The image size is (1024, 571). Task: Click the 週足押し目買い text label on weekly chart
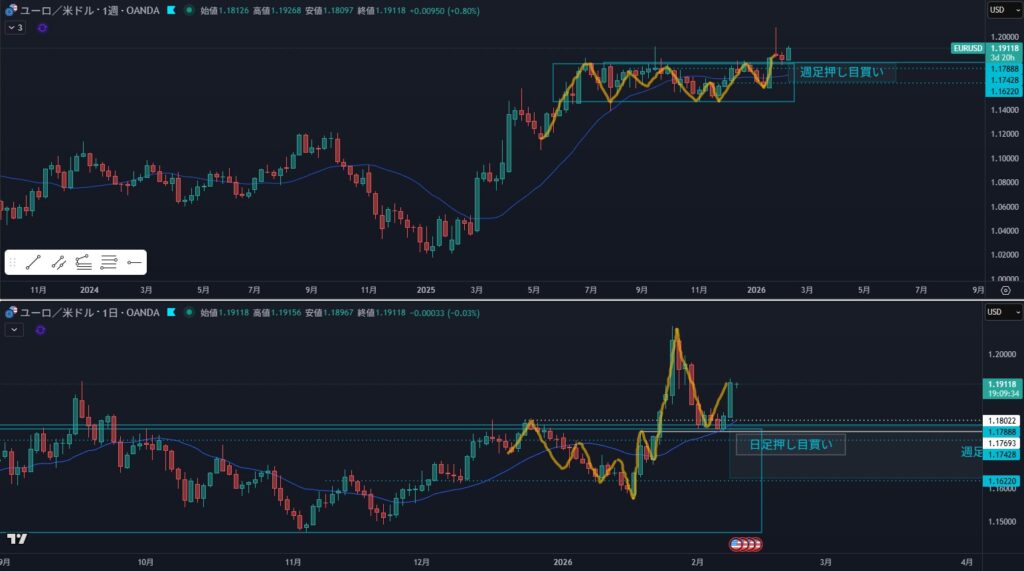pos(841,72)
